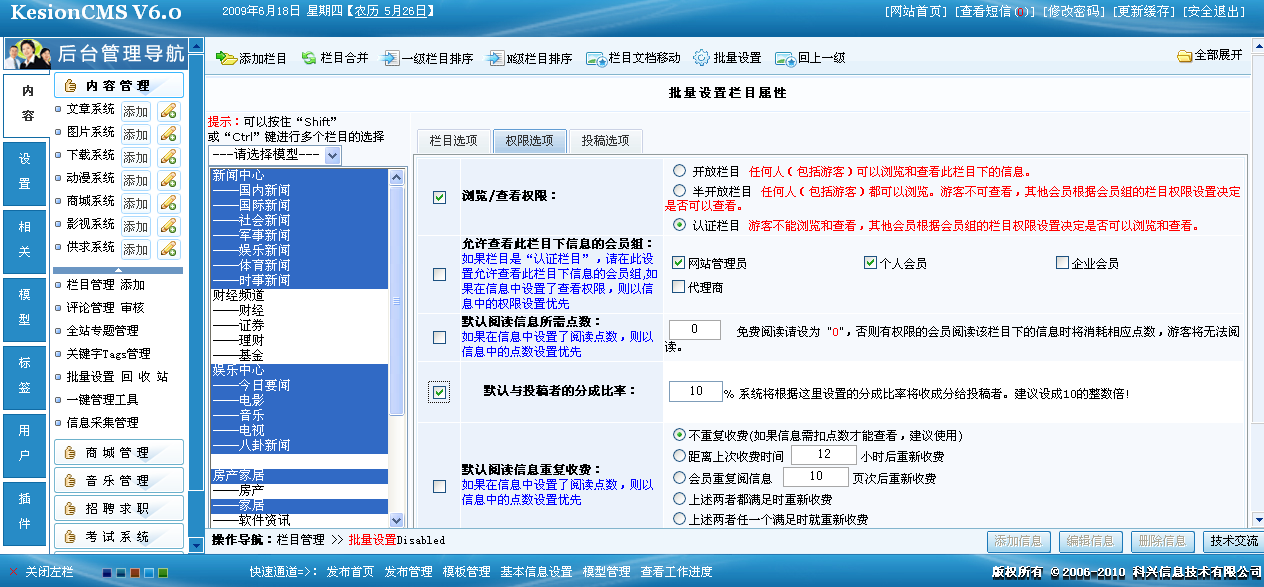
Task: Click pencil icon beside 商城系统
Action: pos(168,203)
